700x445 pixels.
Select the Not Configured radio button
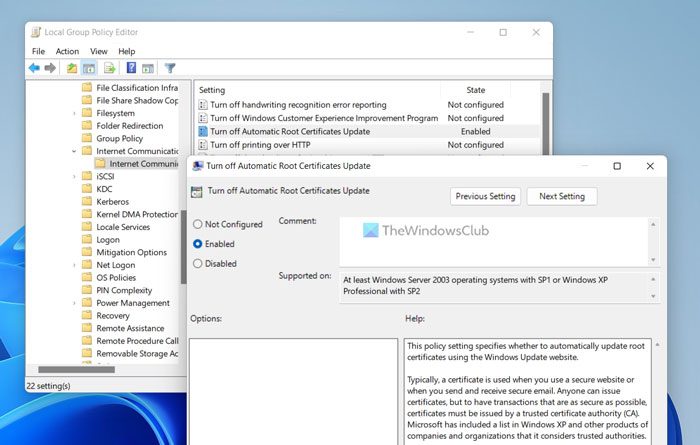pyautogui.click(x=197, y=224)
